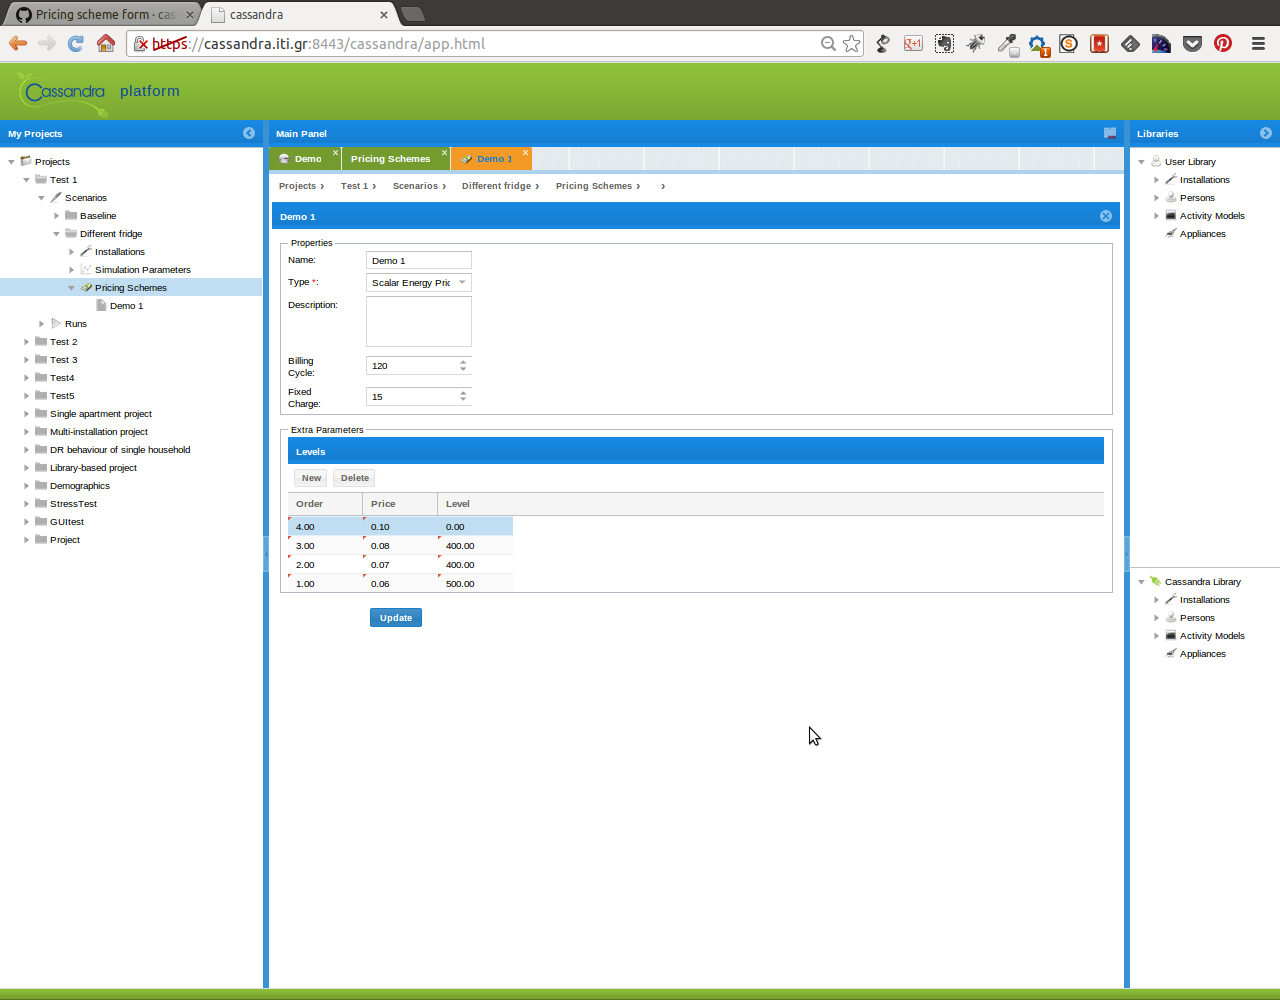Click the Price column header

tap(400, 504)
